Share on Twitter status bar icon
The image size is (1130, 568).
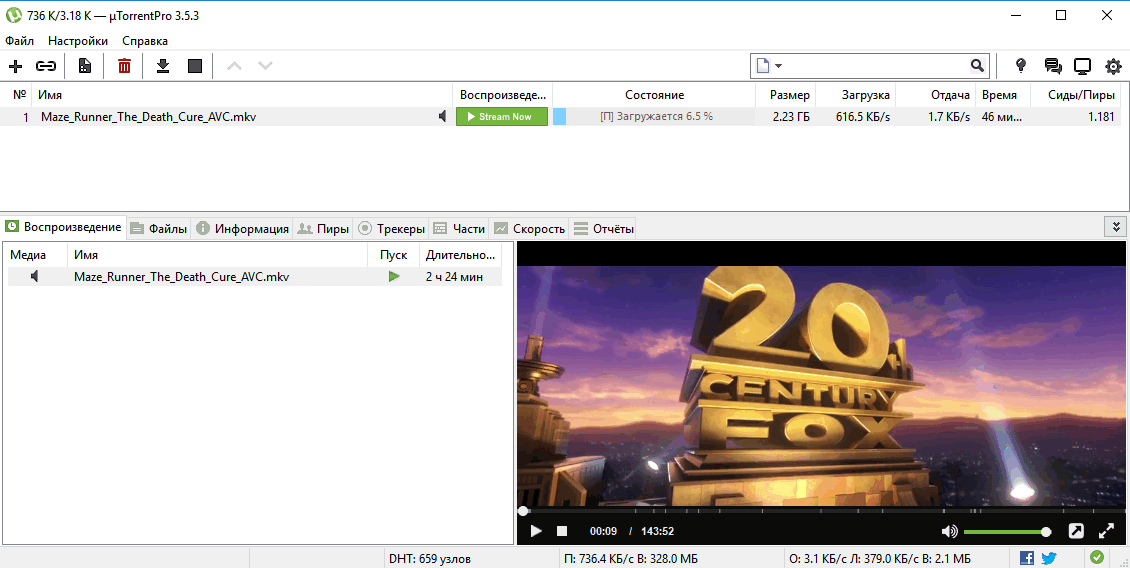pyautogui.click(x=1049, y=558)
